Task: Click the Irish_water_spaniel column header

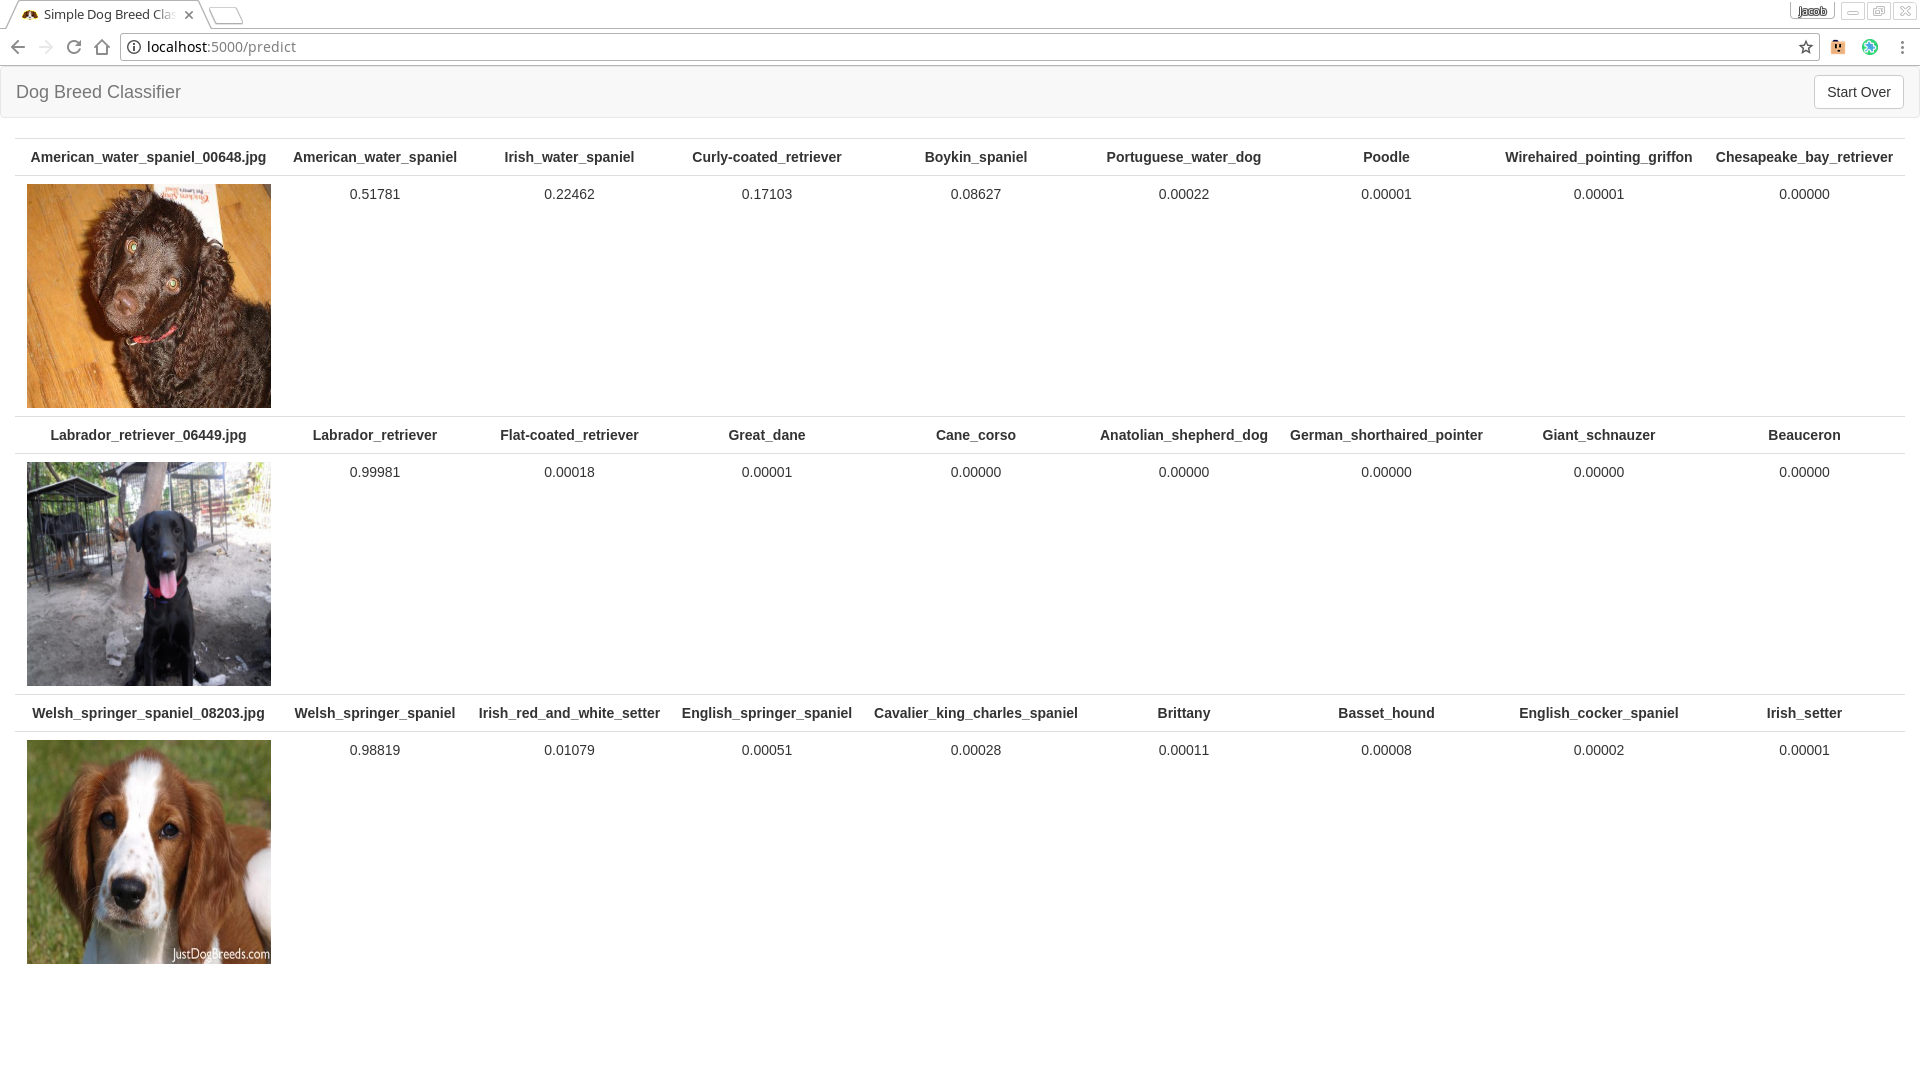Action: pos(569,157)
